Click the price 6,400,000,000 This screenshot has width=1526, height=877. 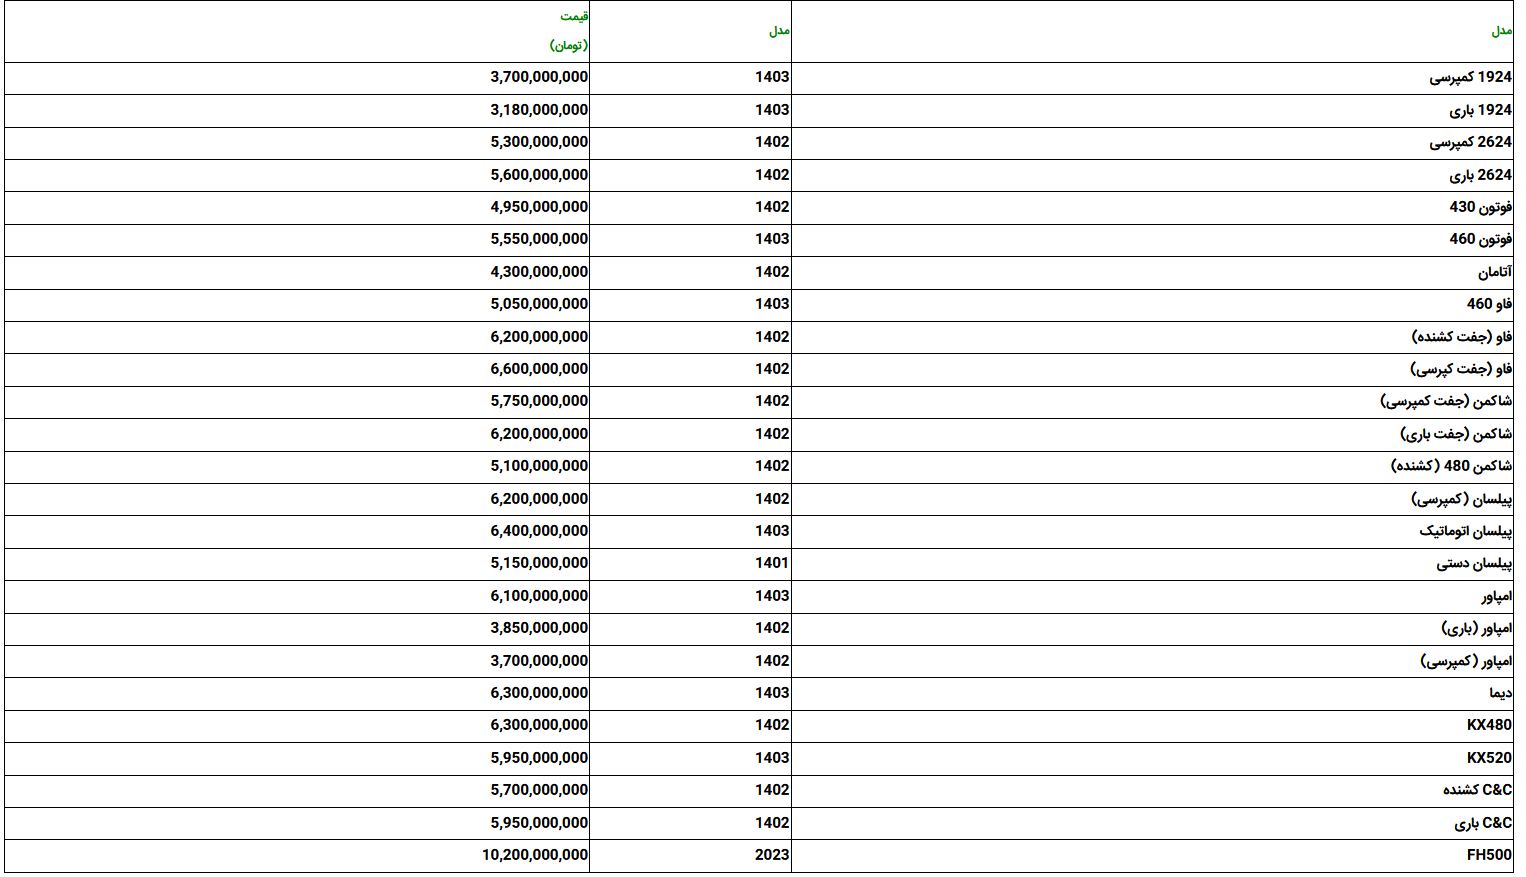tap(539, 531)
